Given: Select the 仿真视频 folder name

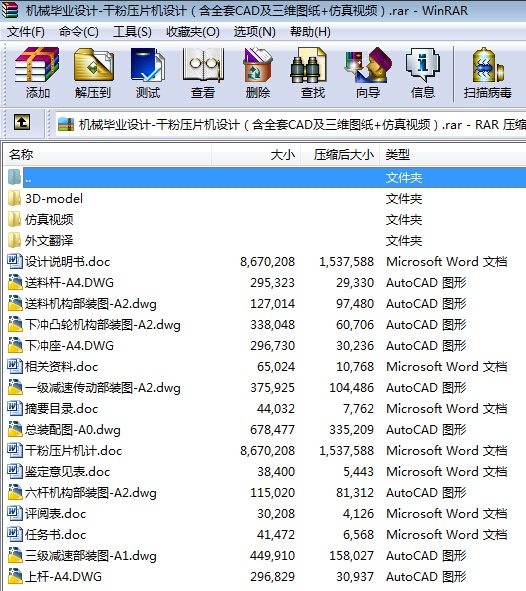Looking at the screenshot, I should (x=49, y=220).
